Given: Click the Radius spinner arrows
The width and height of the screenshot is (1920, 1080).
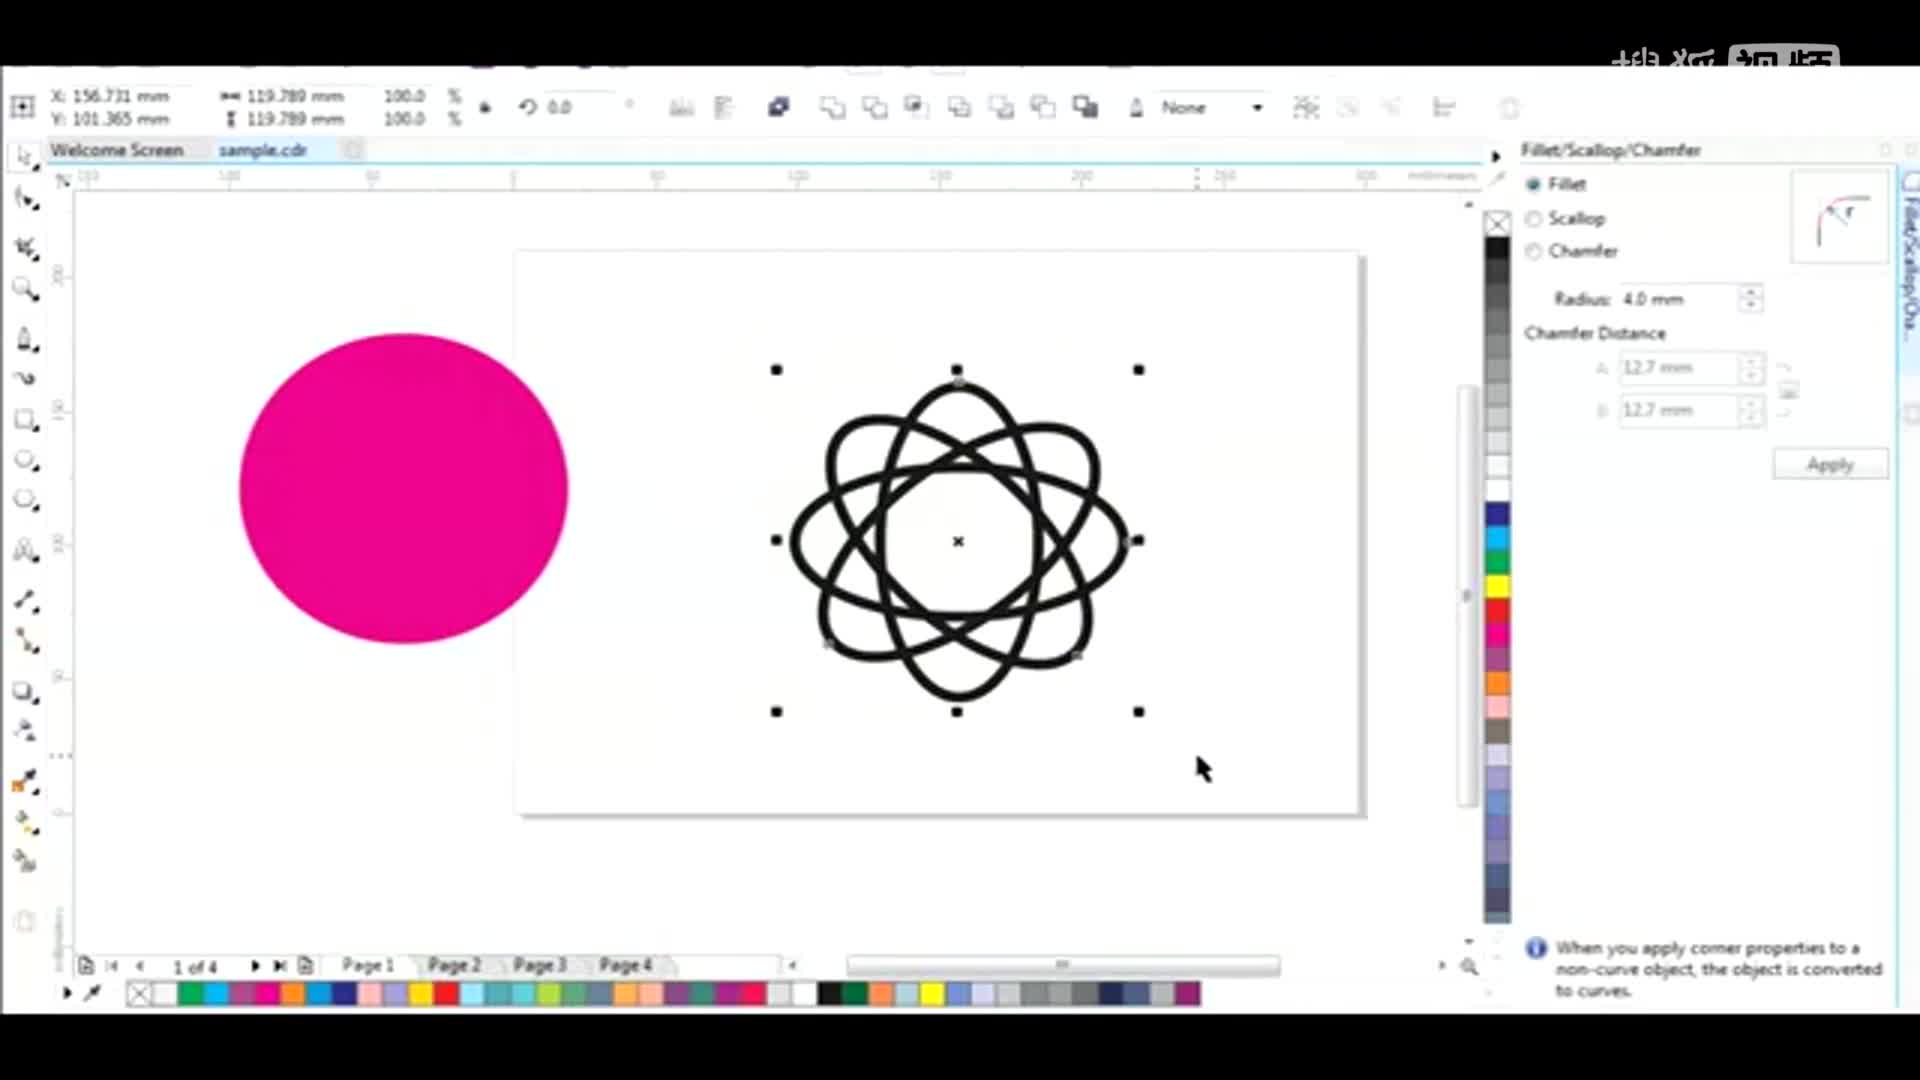Looking at the screenshot, I should coord(1750,299).
